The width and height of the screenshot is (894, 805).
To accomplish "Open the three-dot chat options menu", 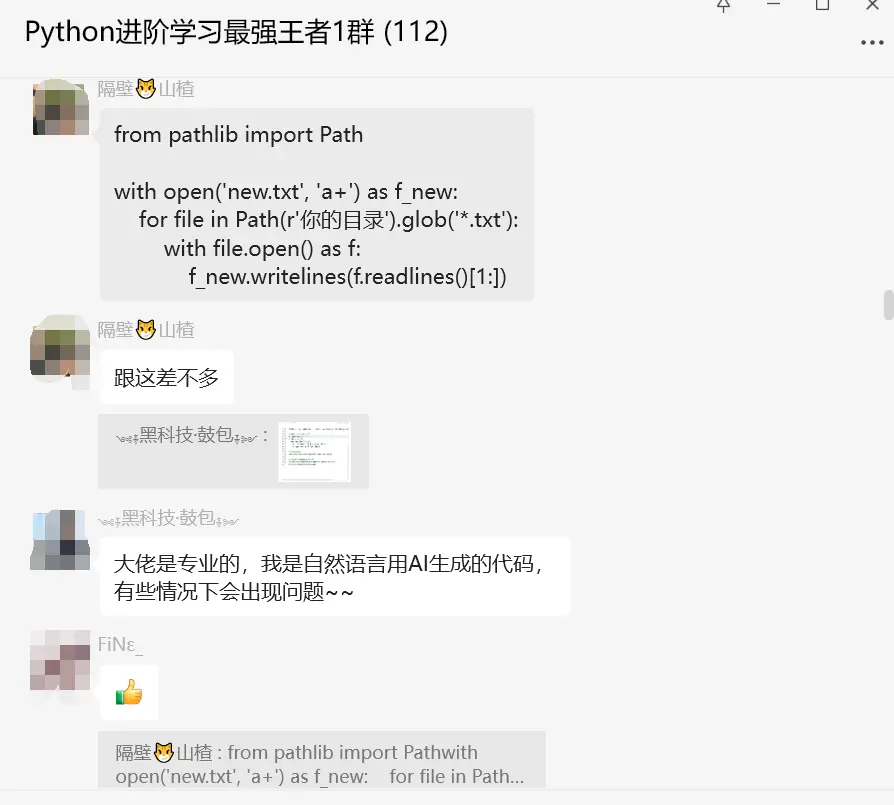I will (x=872, y=43).
